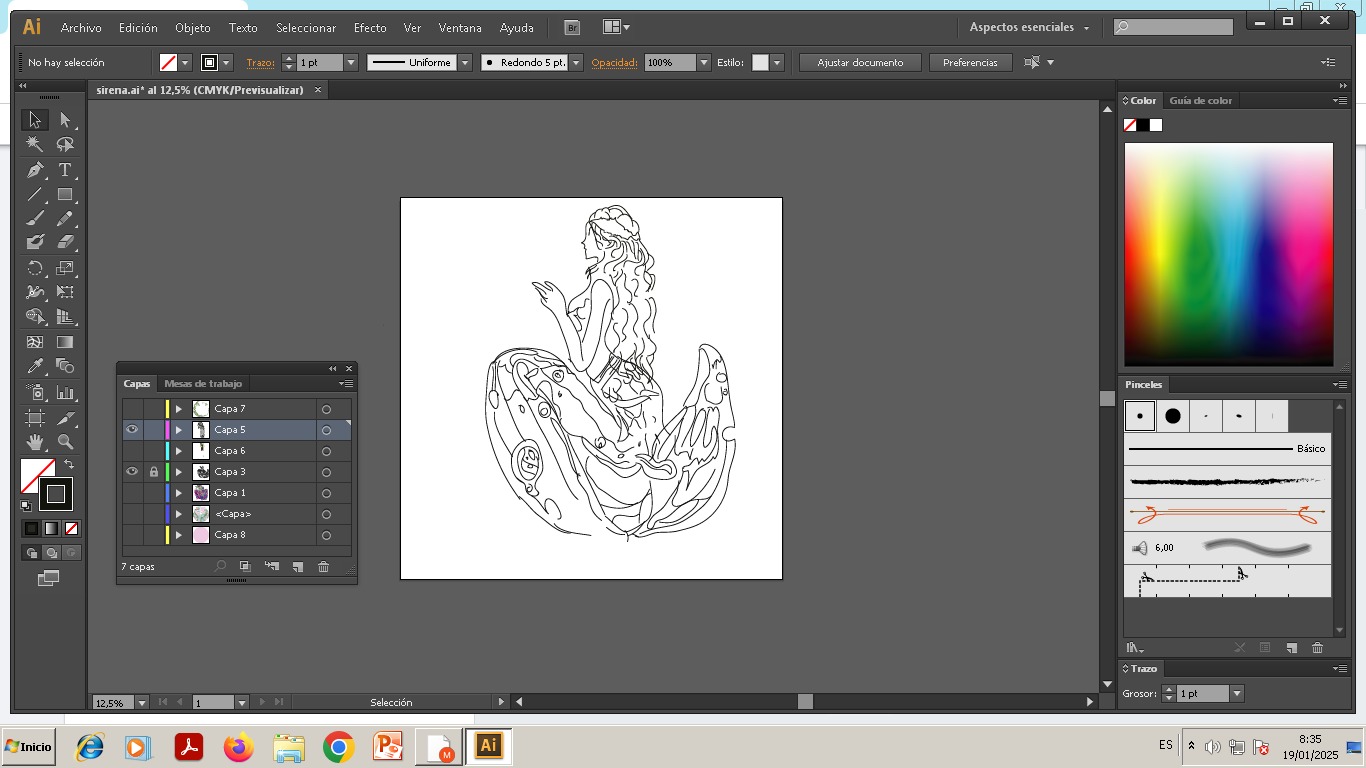Select the Pen tool

(x=35, y=170)
